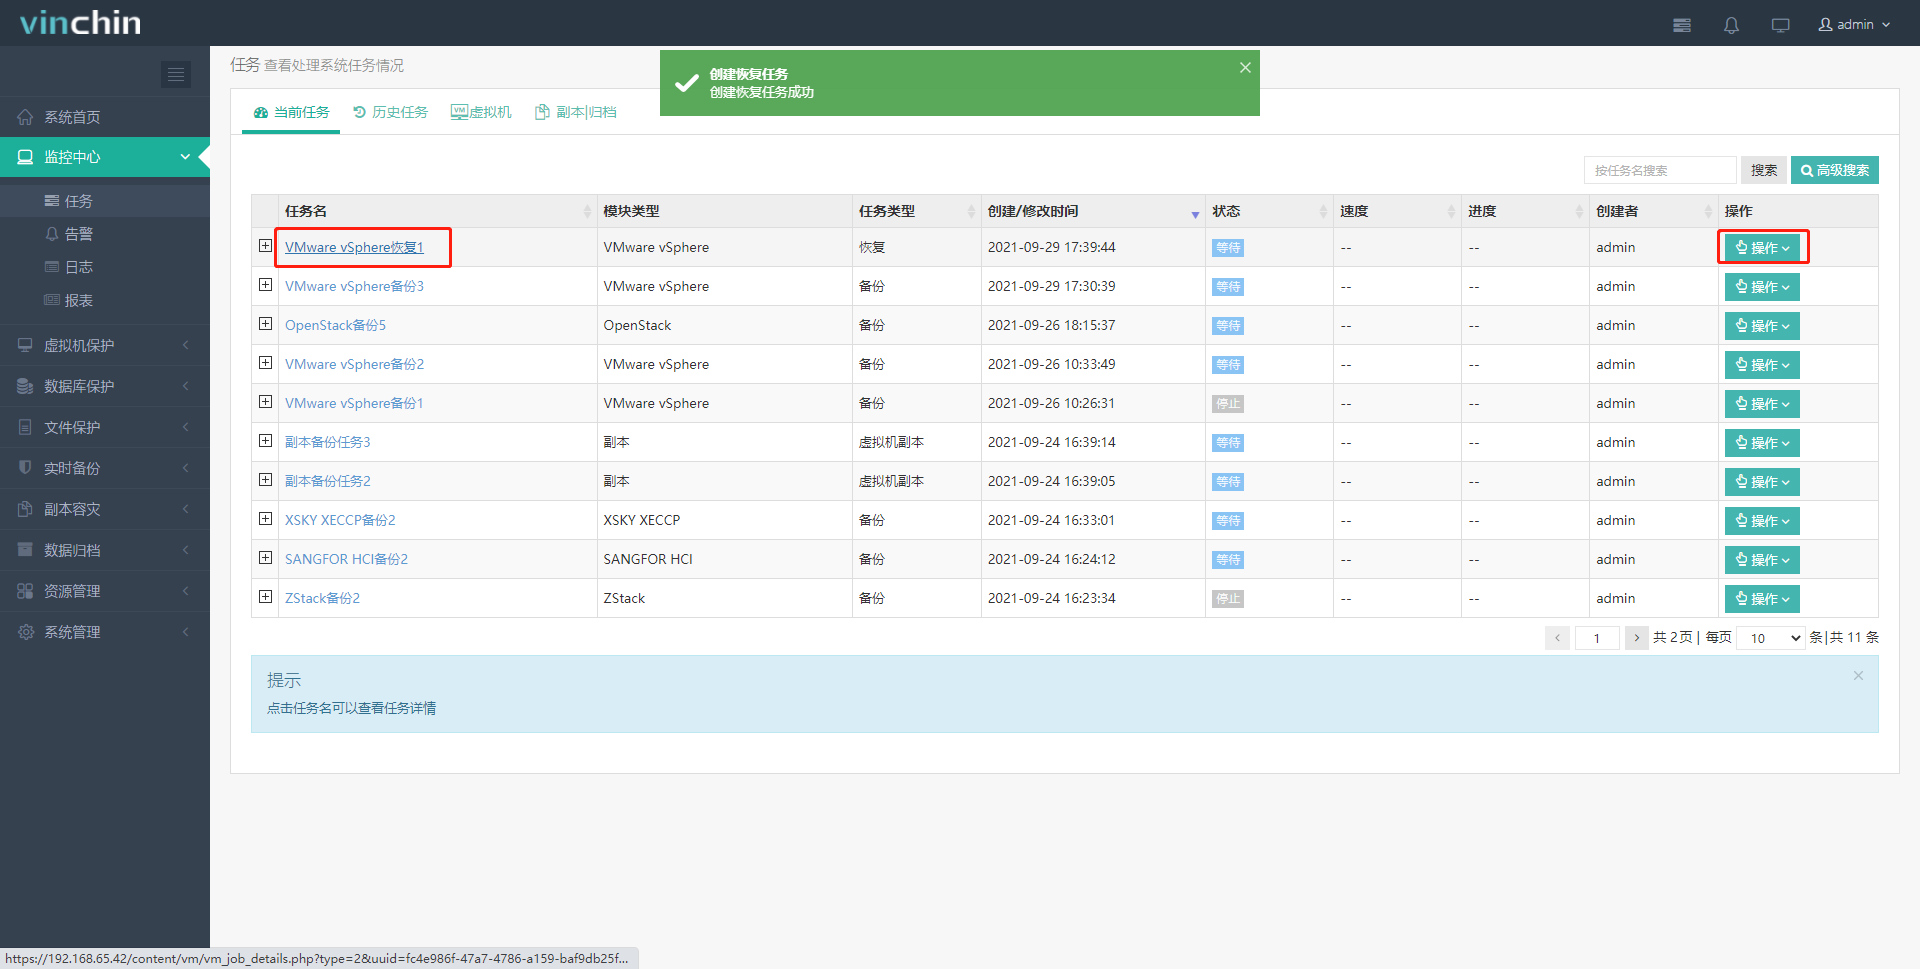Image resolution: width=1920 pixels, height=969 pixels.
Task: Open VMware vSphere恢复1 task details
Action: [x=354, y=247]
